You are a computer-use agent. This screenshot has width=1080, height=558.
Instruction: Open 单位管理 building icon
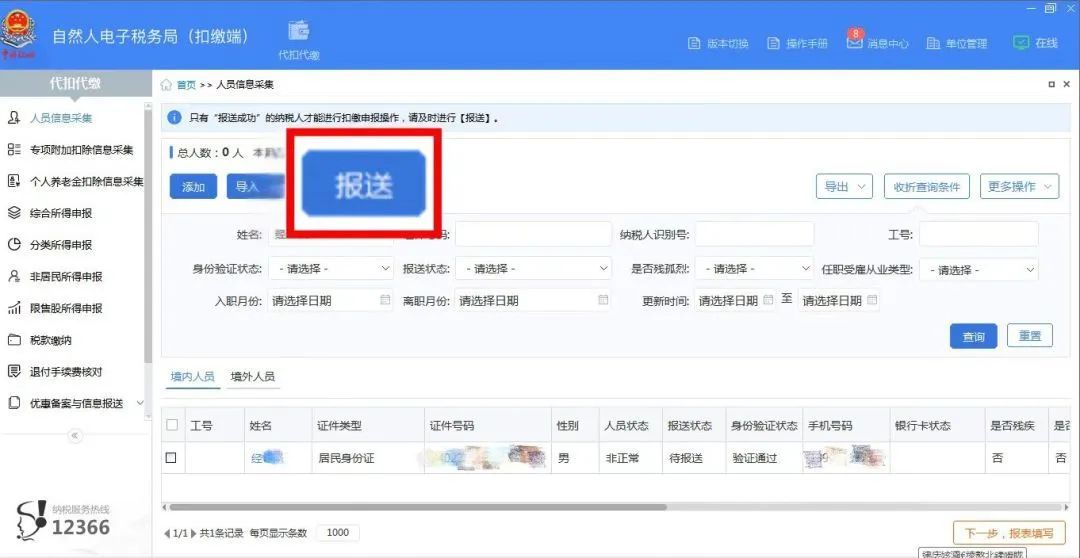pyautogui.click(x=933, y=43)
